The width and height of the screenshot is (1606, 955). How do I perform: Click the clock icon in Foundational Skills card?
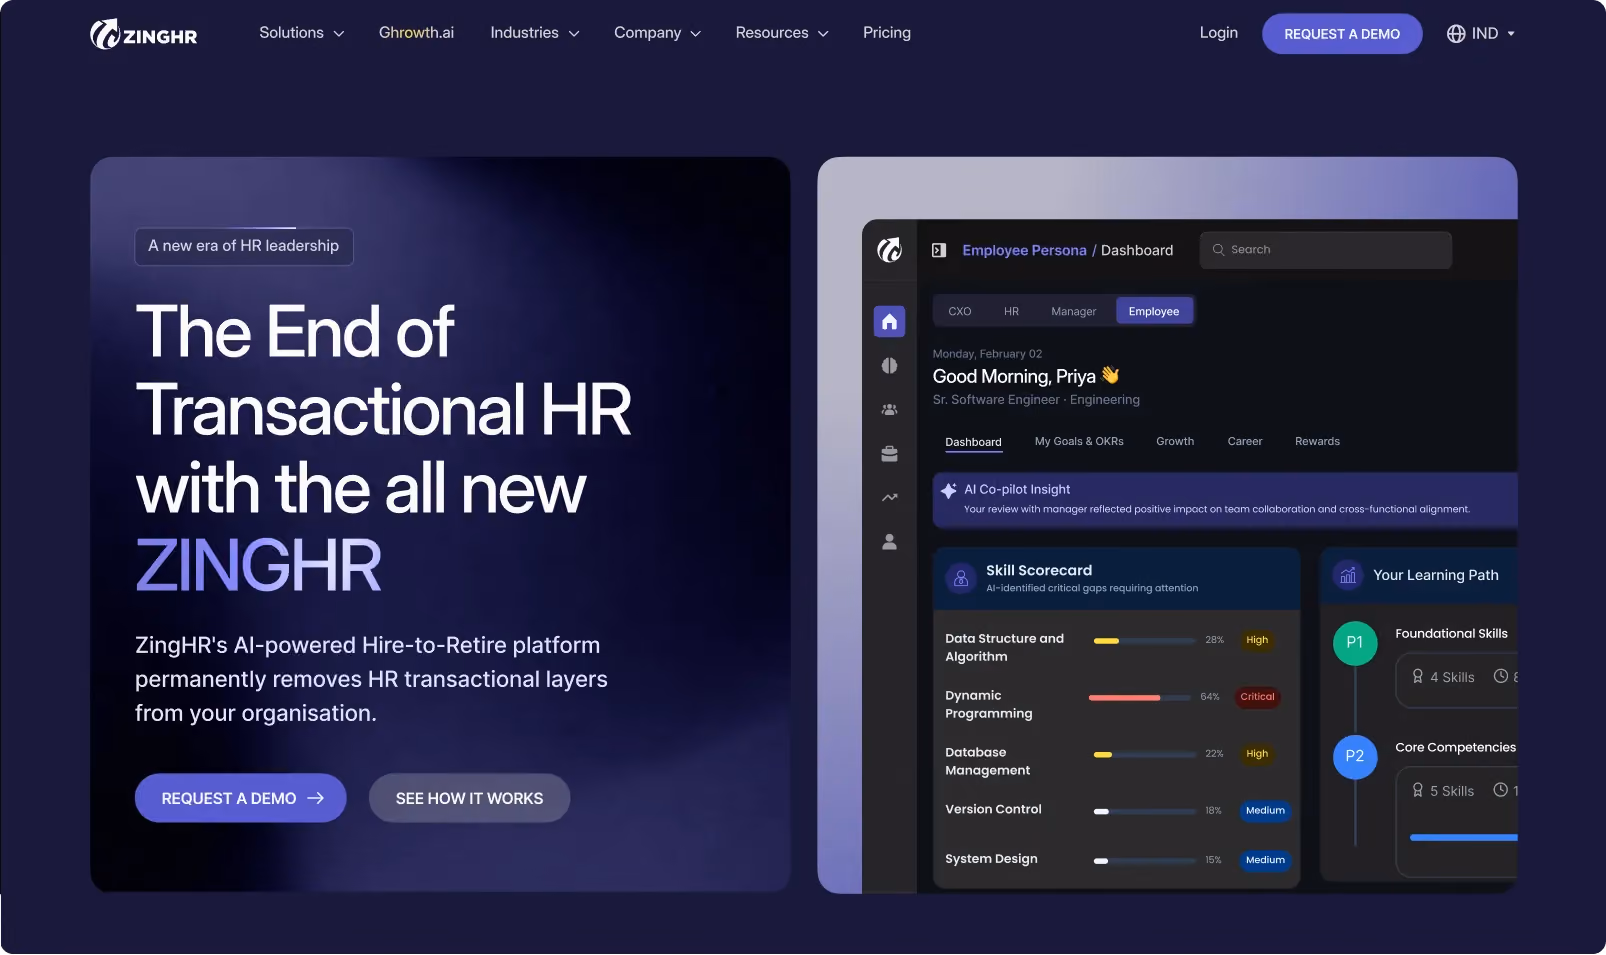[x=1500, y=677]
